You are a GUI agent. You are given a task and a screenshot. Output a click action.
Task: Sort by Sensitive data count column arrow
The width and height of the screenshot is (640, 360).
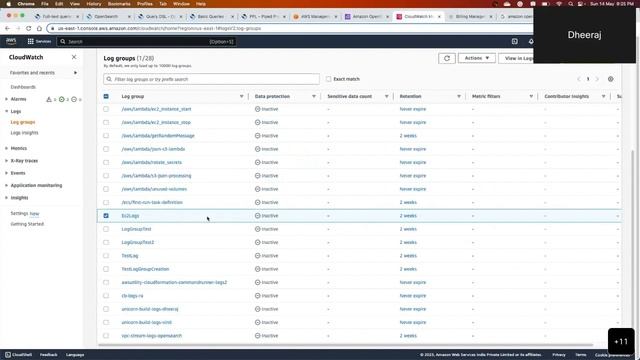click(387, 96)
